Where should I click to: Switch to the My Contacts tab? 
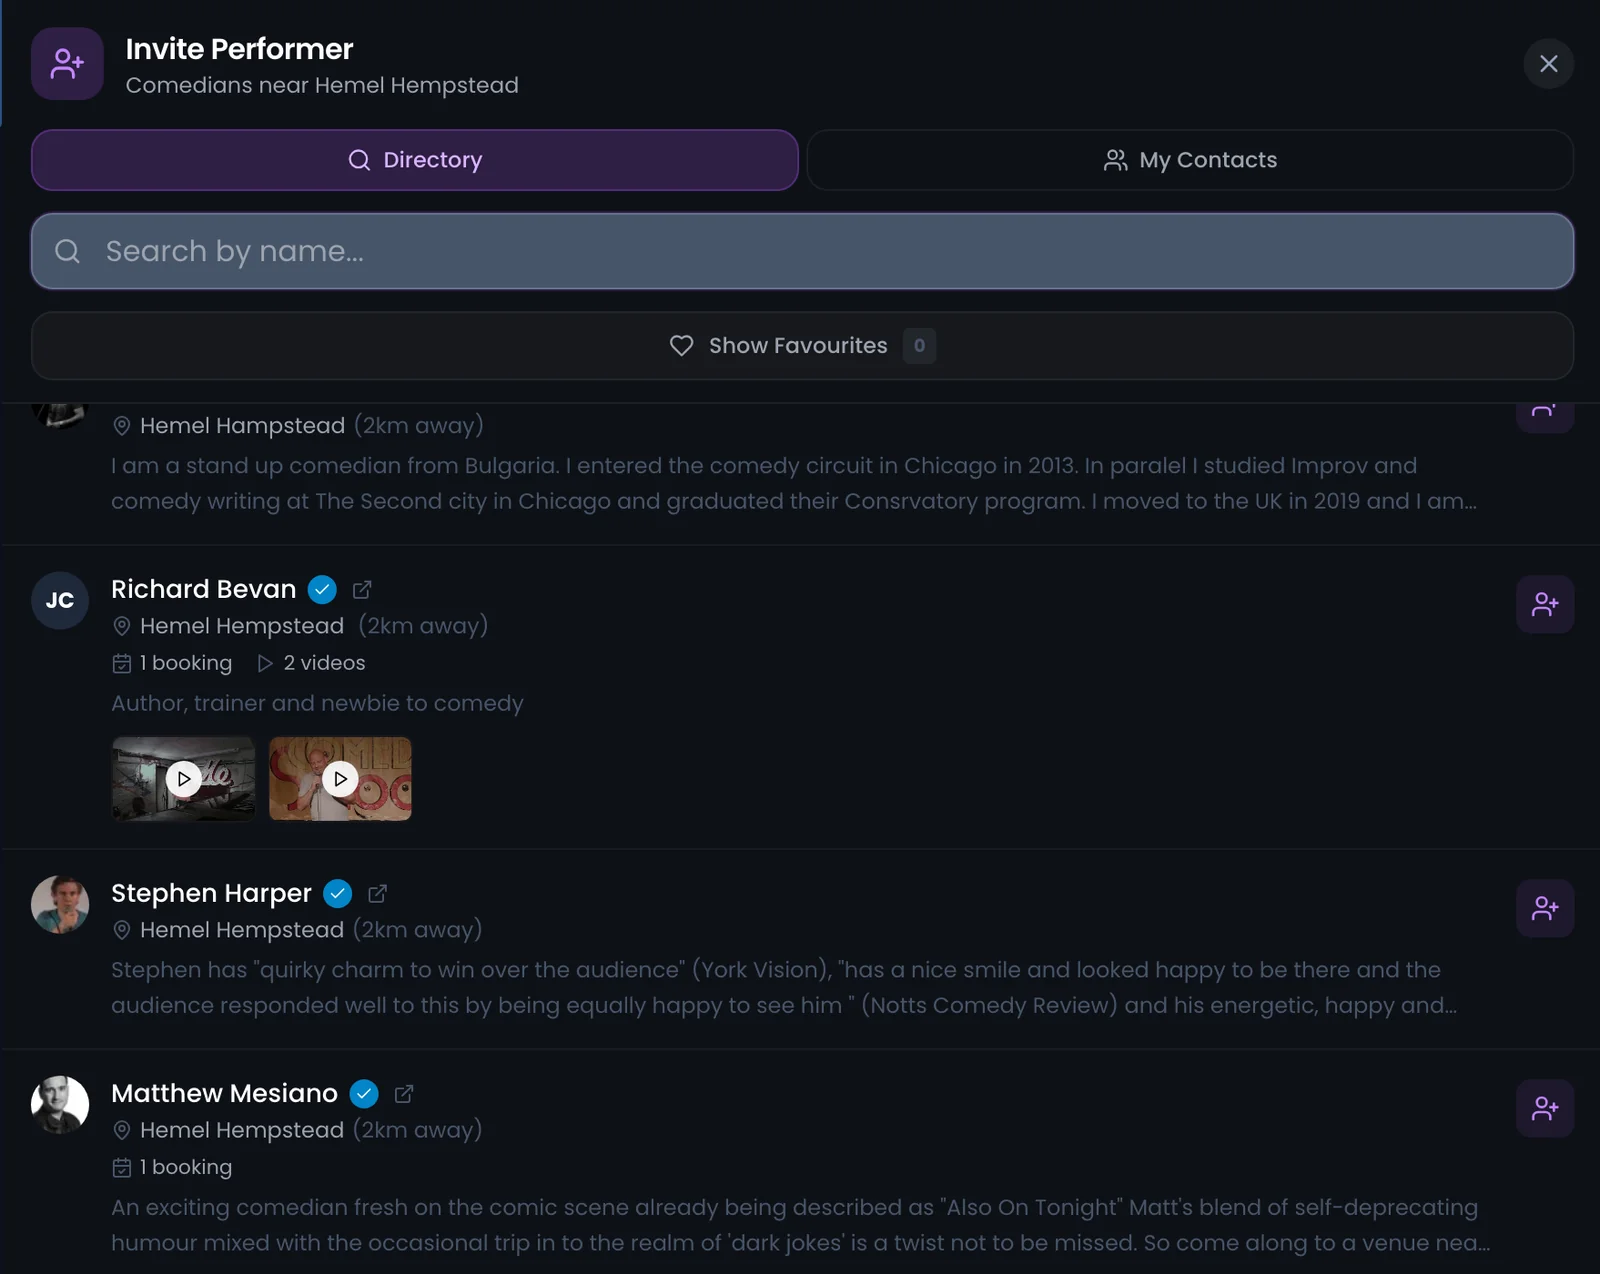[1189, 160]
